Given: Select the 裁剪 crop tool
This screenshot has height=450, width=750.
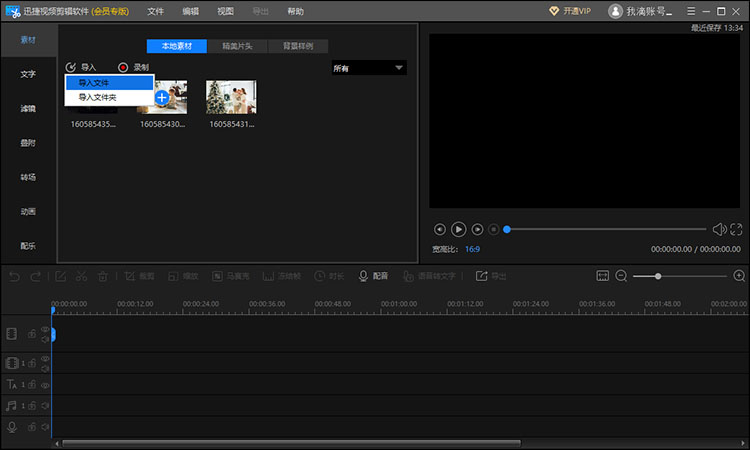Looking at the screenshot, I should 139,276.
